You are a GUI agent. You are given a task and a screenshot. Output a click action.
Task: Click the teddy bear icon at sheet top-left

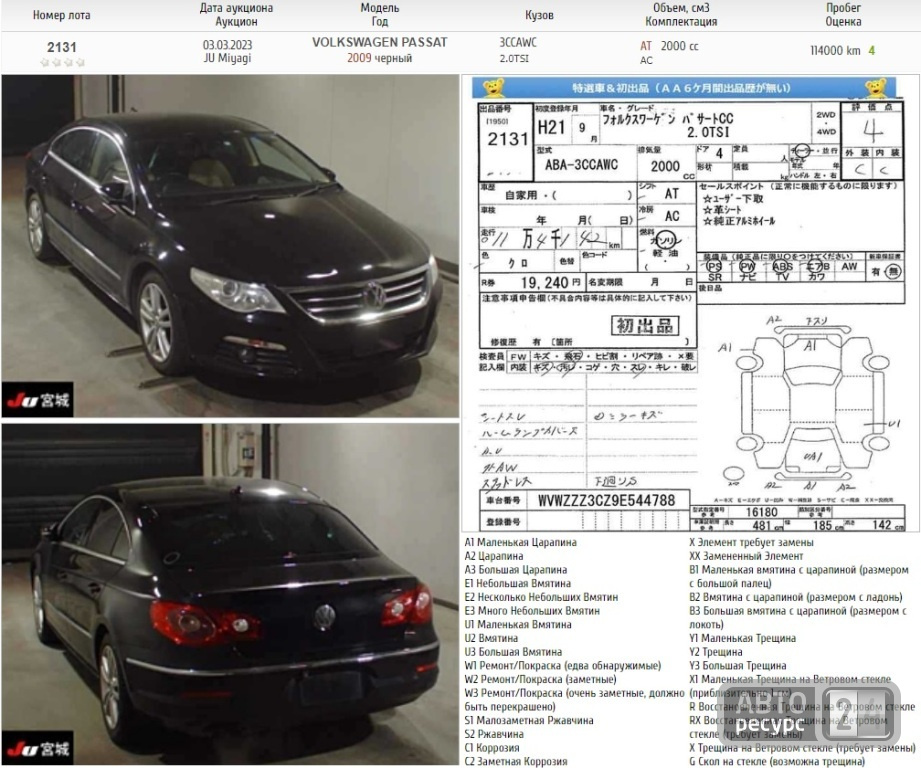[494, 87]
